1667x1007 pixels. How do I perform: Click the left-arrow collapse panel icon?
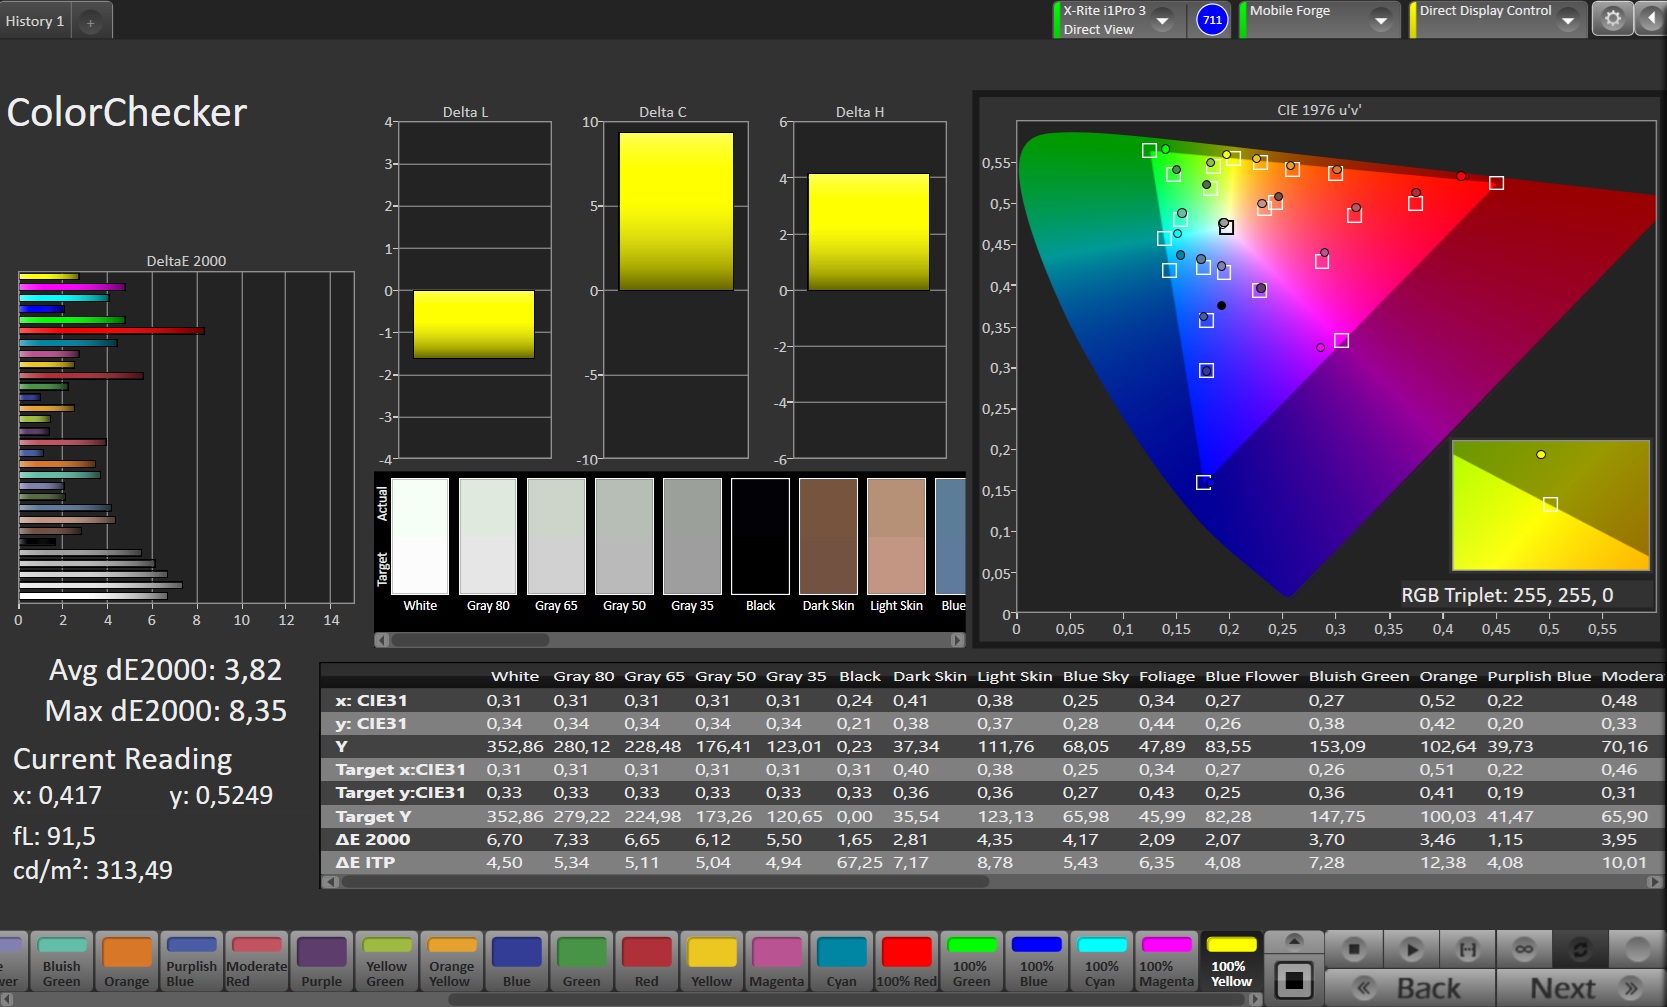tap(1650, 19)
